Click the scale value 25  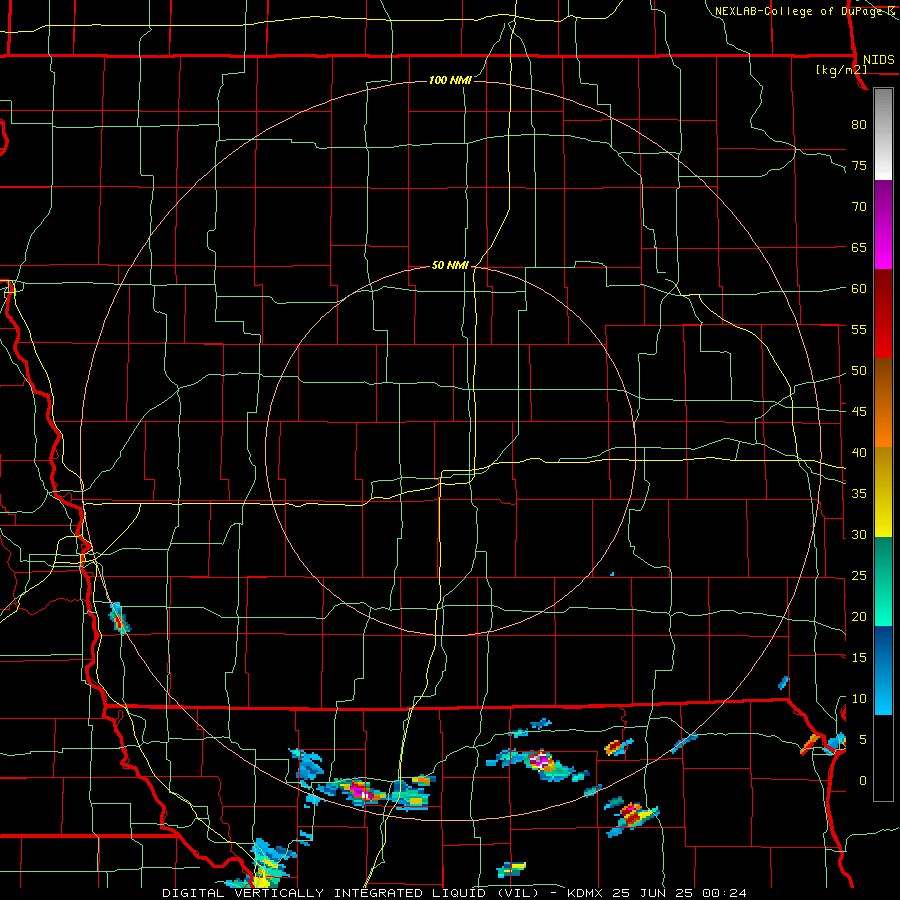tap(859, 576)
